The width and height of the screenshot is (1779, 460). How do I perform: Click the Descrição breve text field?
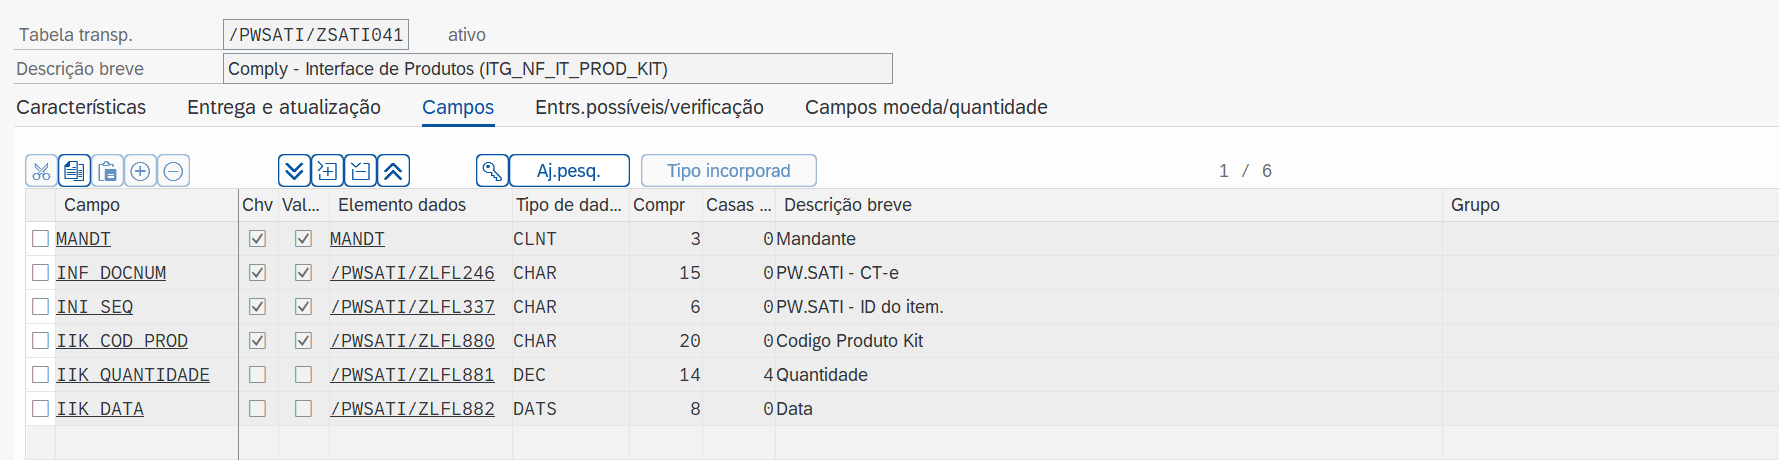tap(557, 69)
